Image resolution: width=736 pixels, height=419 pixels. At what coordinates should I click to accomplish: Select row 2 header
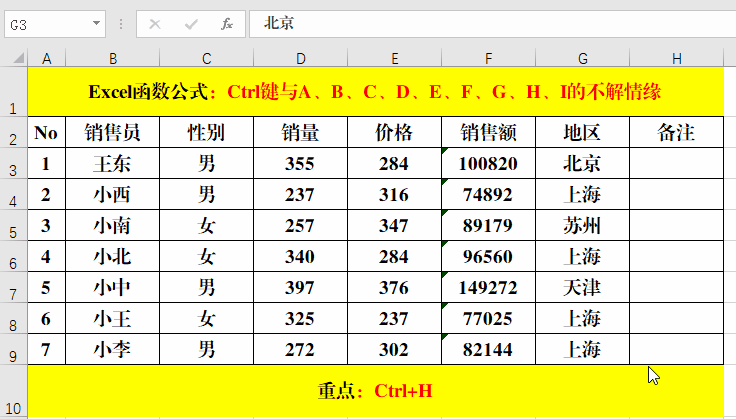(x=14, y=132)
